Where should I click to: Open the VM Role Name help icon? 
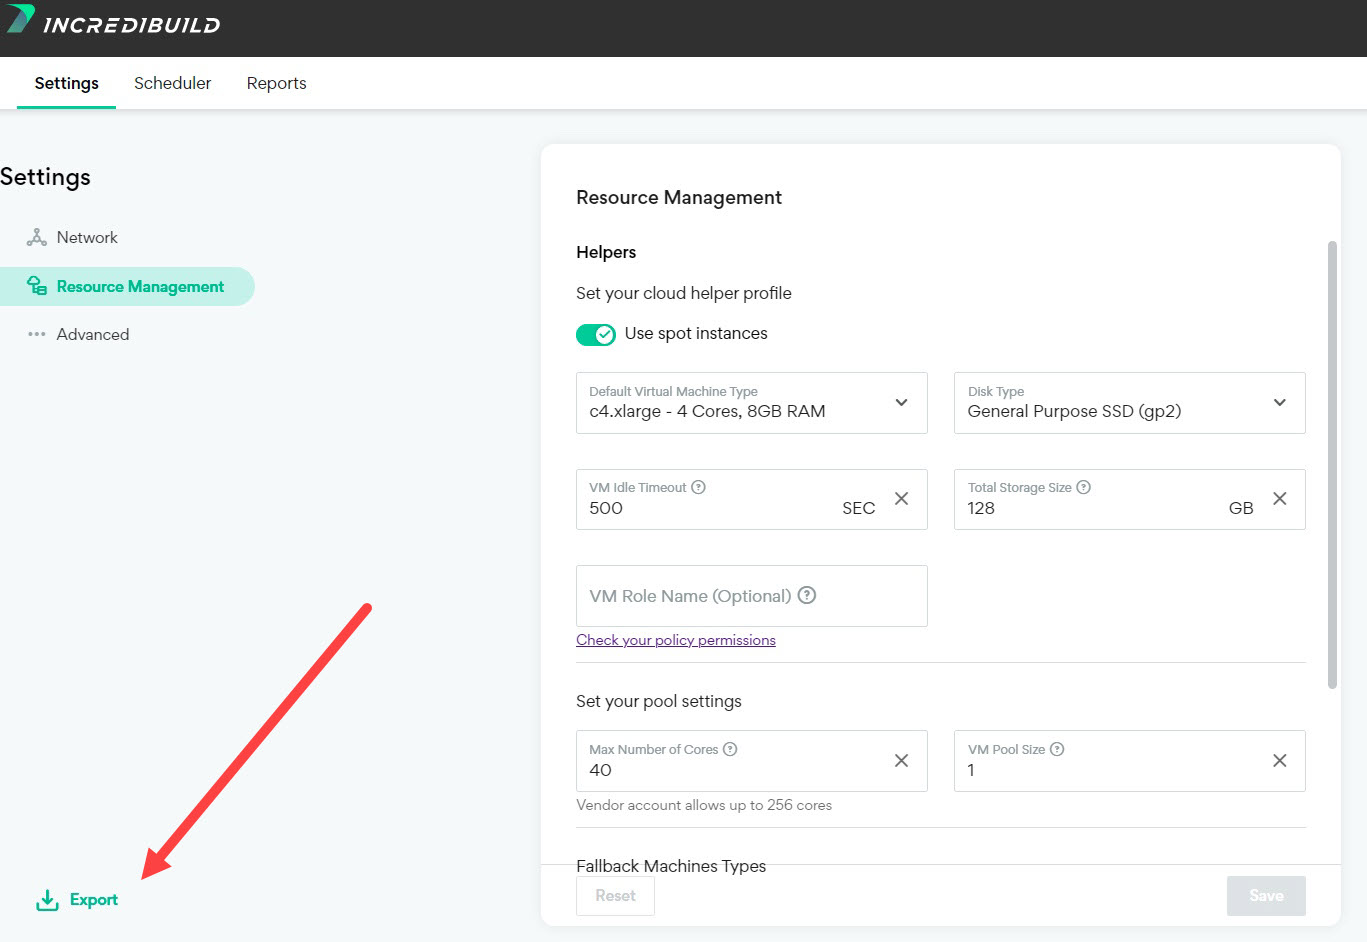tap(807, 595)
